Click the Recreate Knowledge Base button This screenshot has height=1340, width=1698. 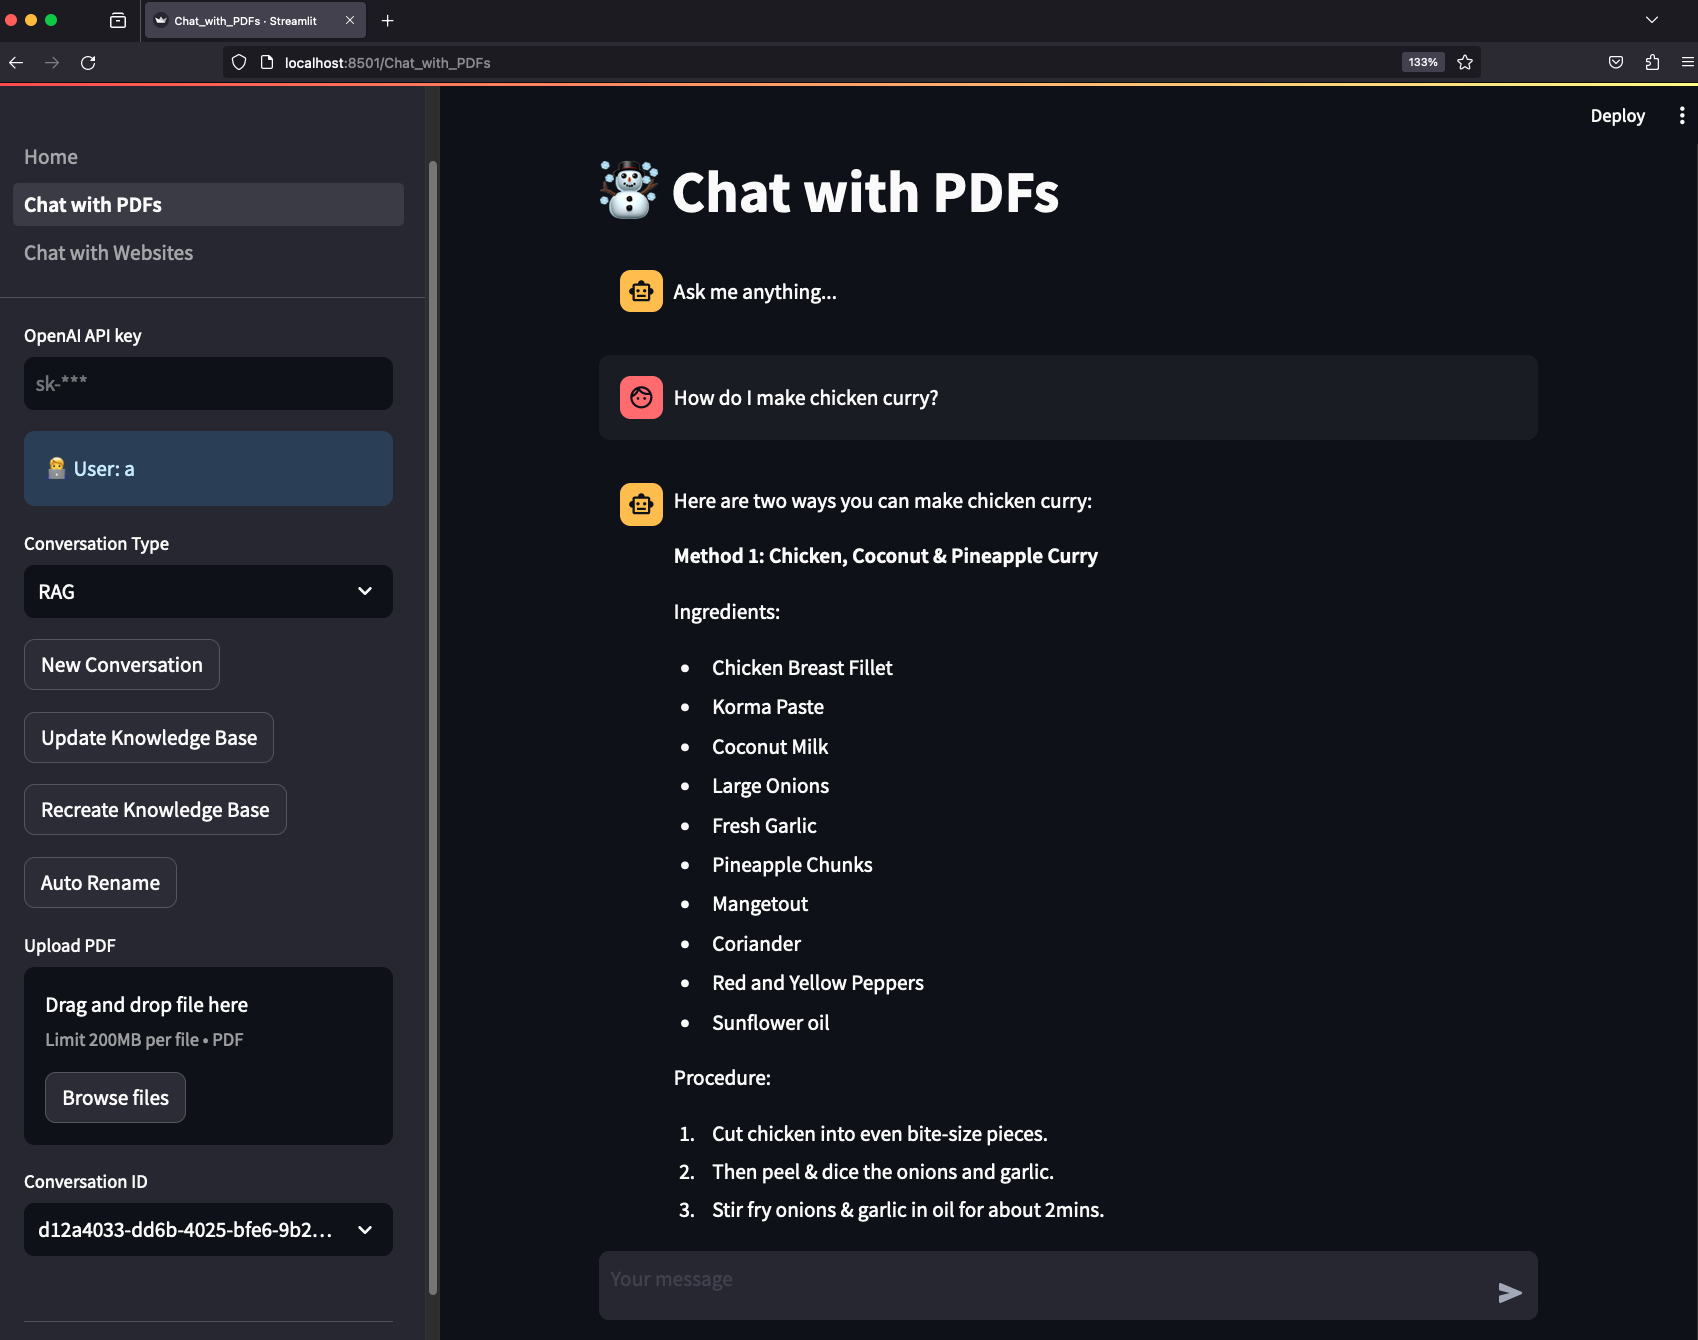(155, 810)
